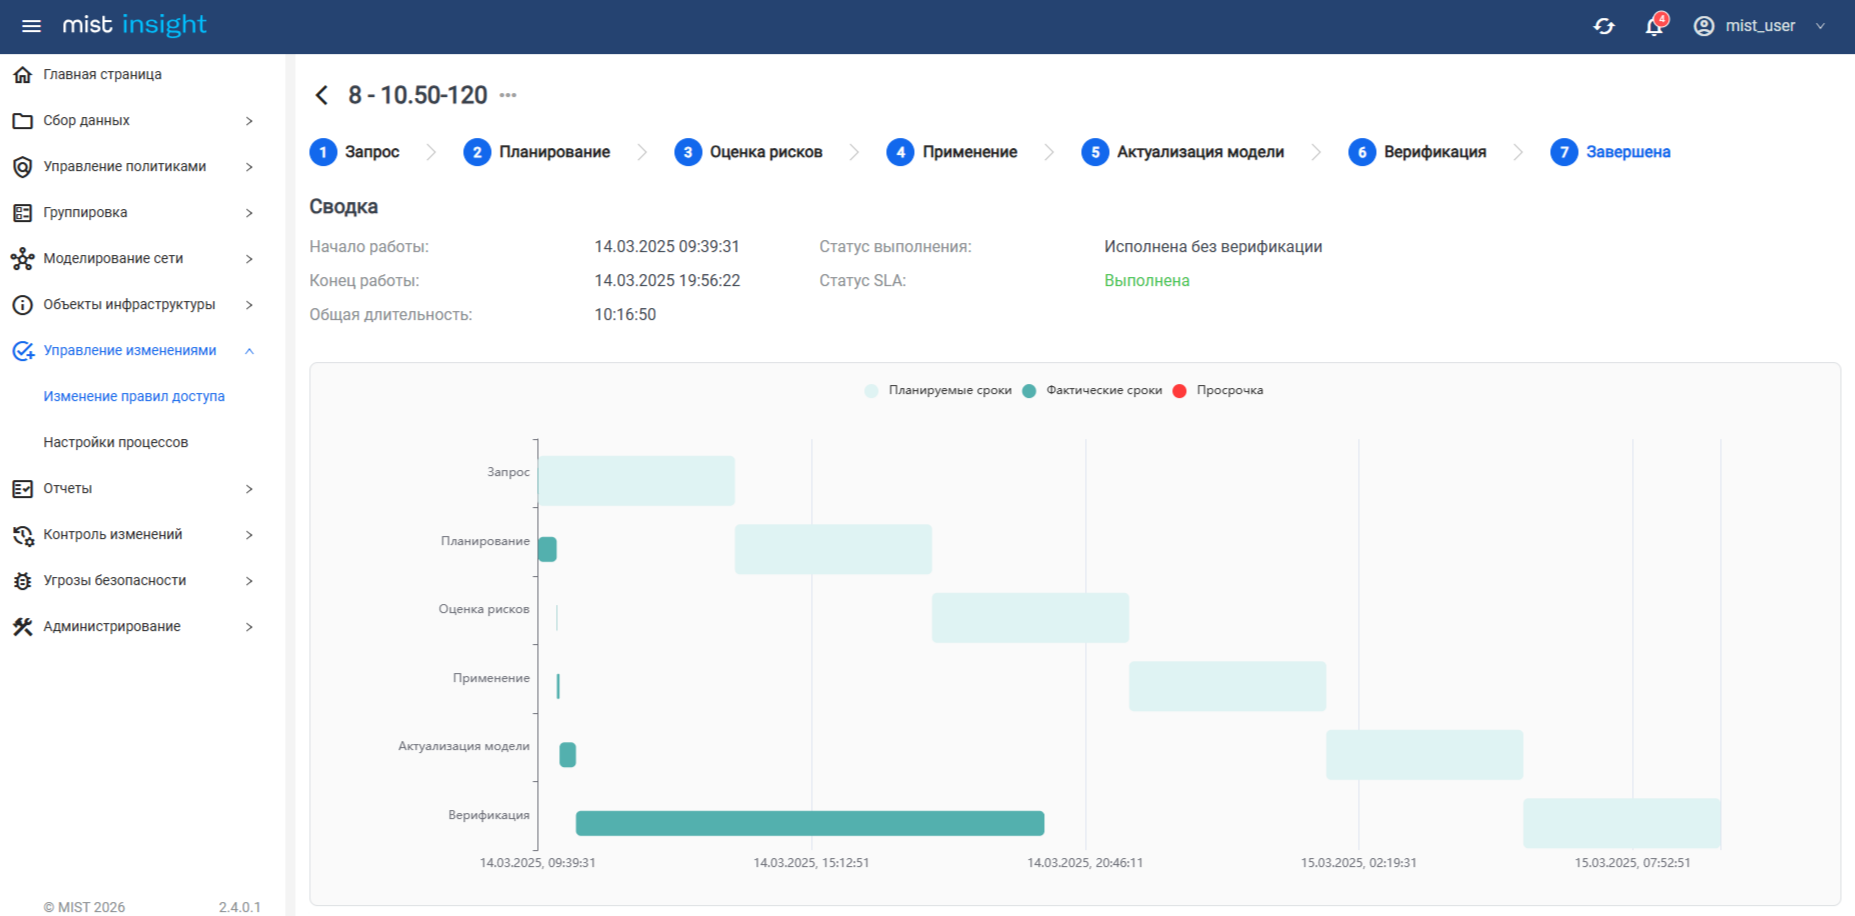This screenshot has height=916, width=1855.
Task: Select the Оценка рисков step
Action: [749, 152]
